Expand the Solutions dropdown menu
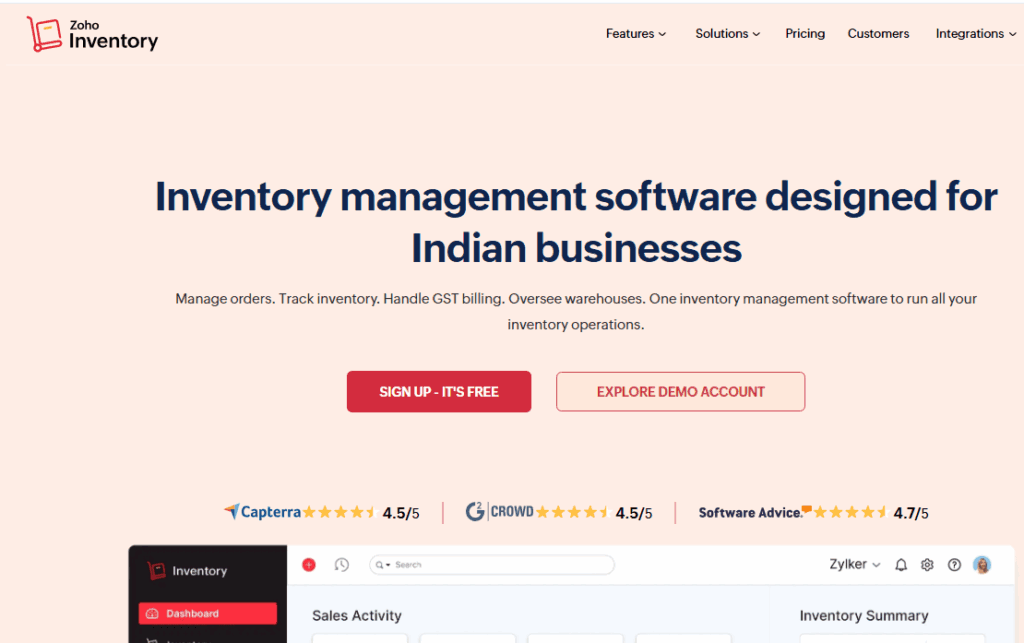This screenshot has height=643, width=1024. click(727, 34)
